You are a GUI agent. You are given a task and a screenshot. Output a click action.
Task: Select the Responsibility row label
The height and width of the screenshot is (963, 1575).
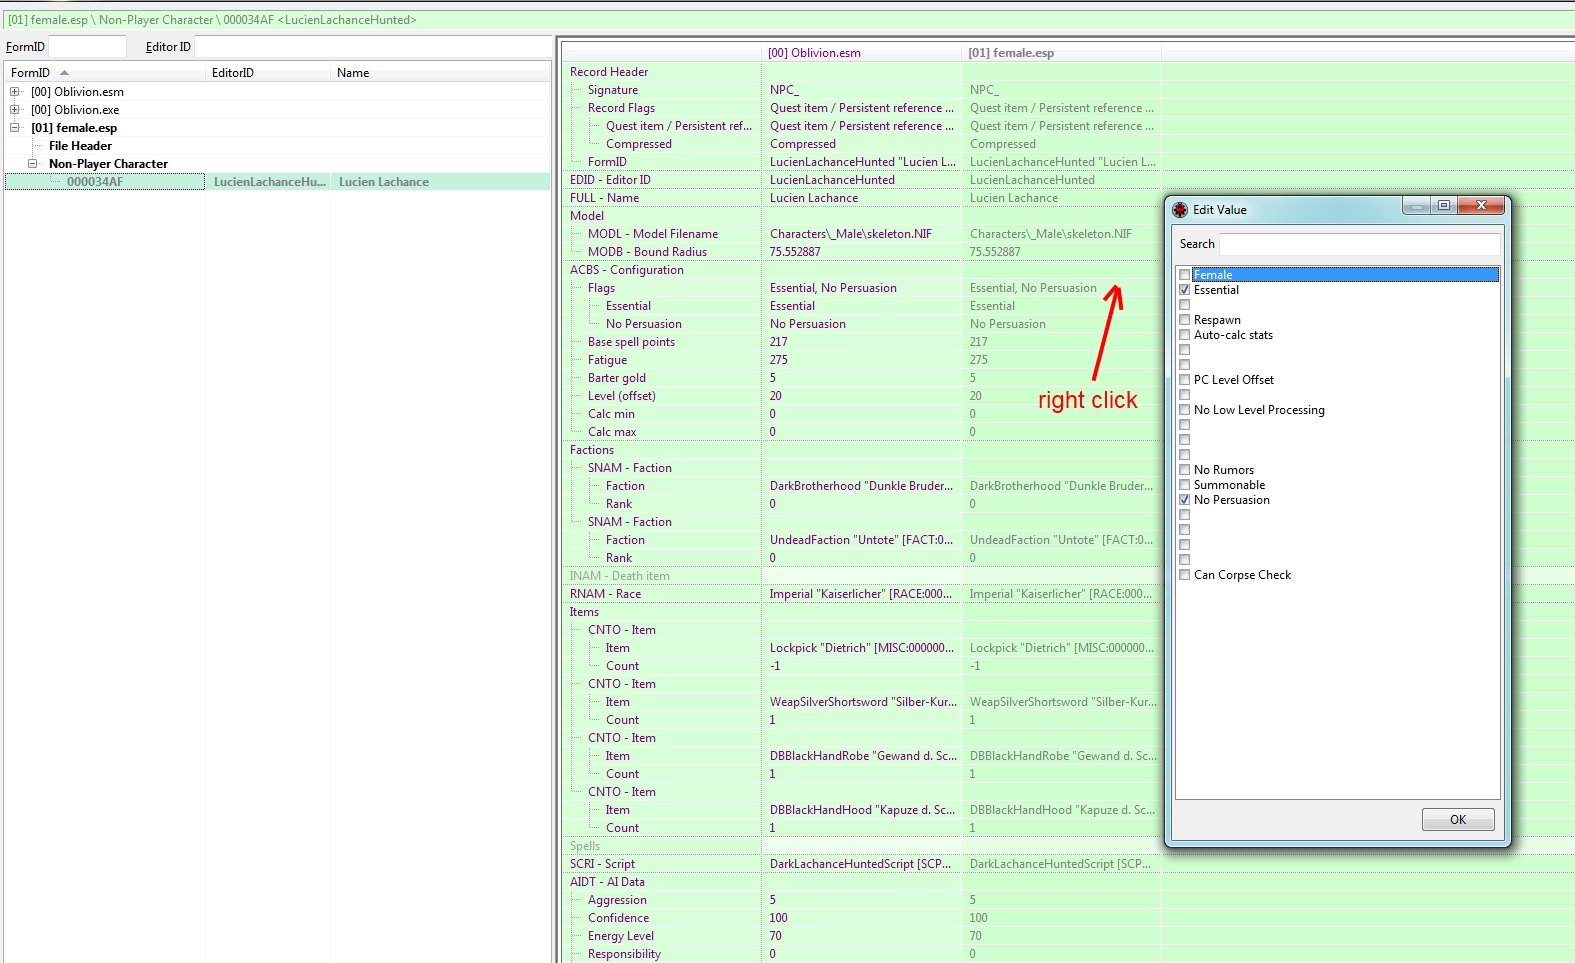point(624,954)
